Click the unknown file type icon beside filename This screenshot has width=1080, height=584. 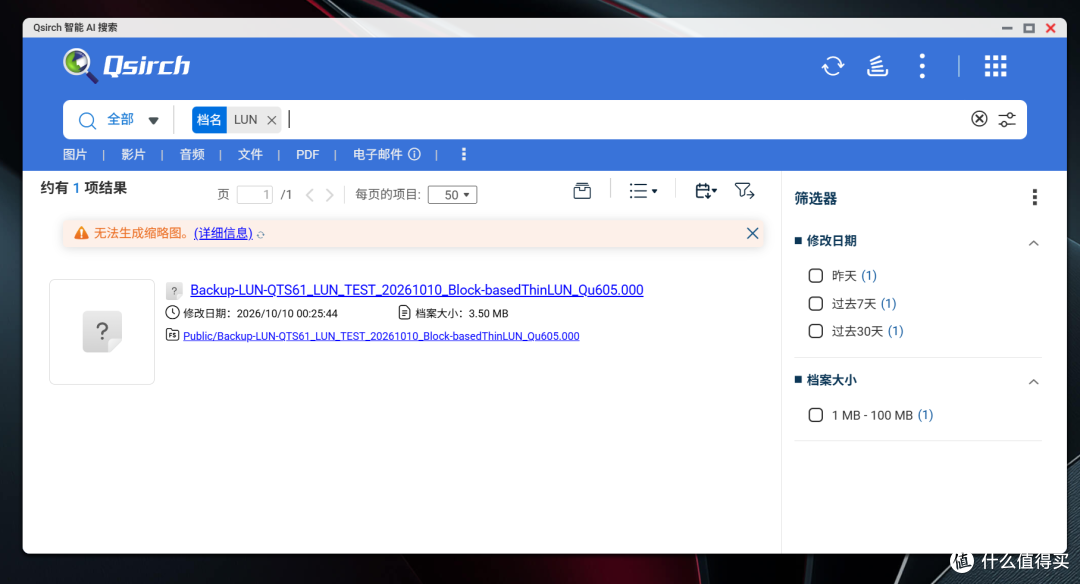click(x=174, y=291)
